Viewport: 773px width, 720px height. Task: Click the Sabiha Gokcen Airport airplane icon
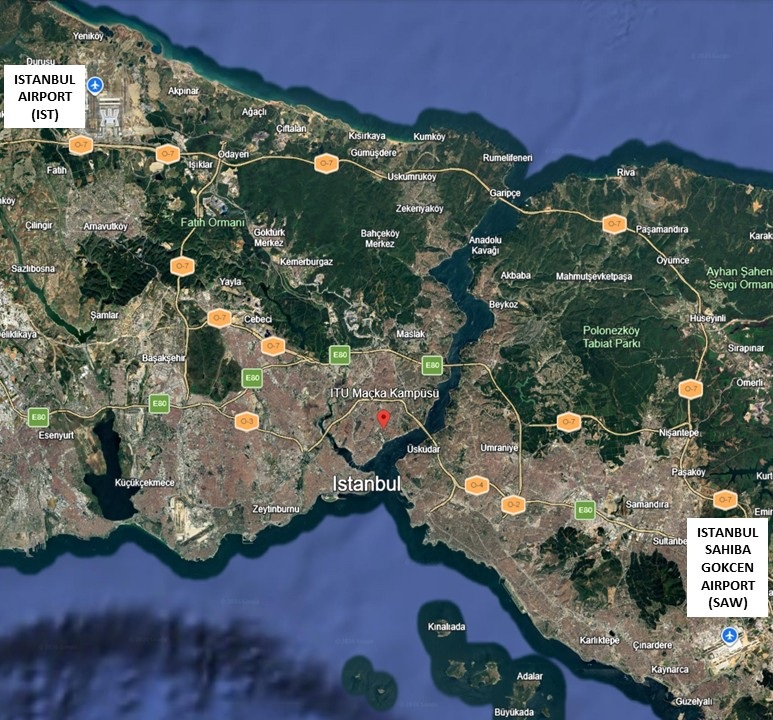pyautogui.click(x=729, y=634)
